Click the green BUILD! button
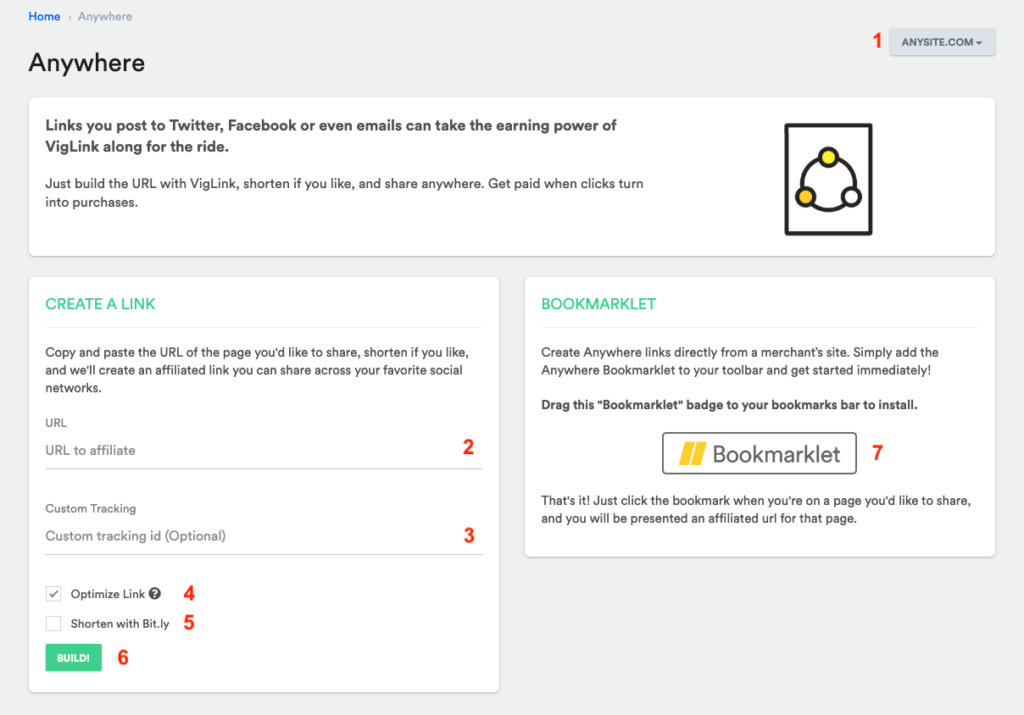The image size is (1024, 715). (73, 658)
